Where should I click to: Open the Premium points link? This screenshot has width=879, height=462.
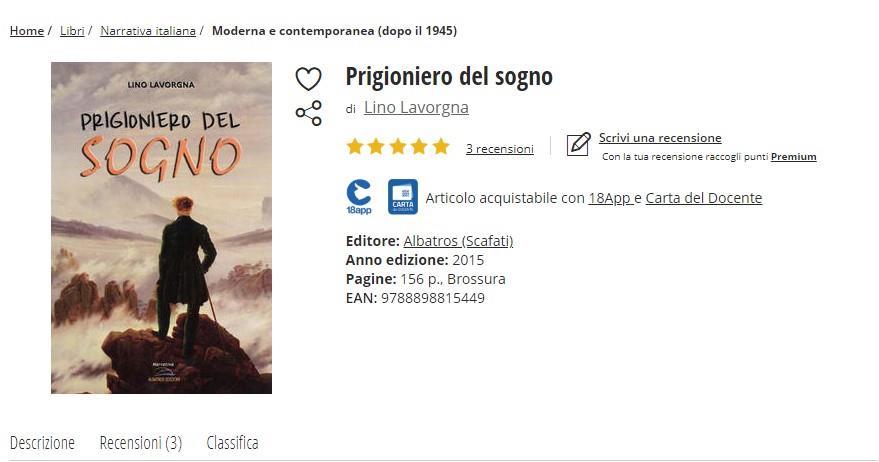coord(793,157)
